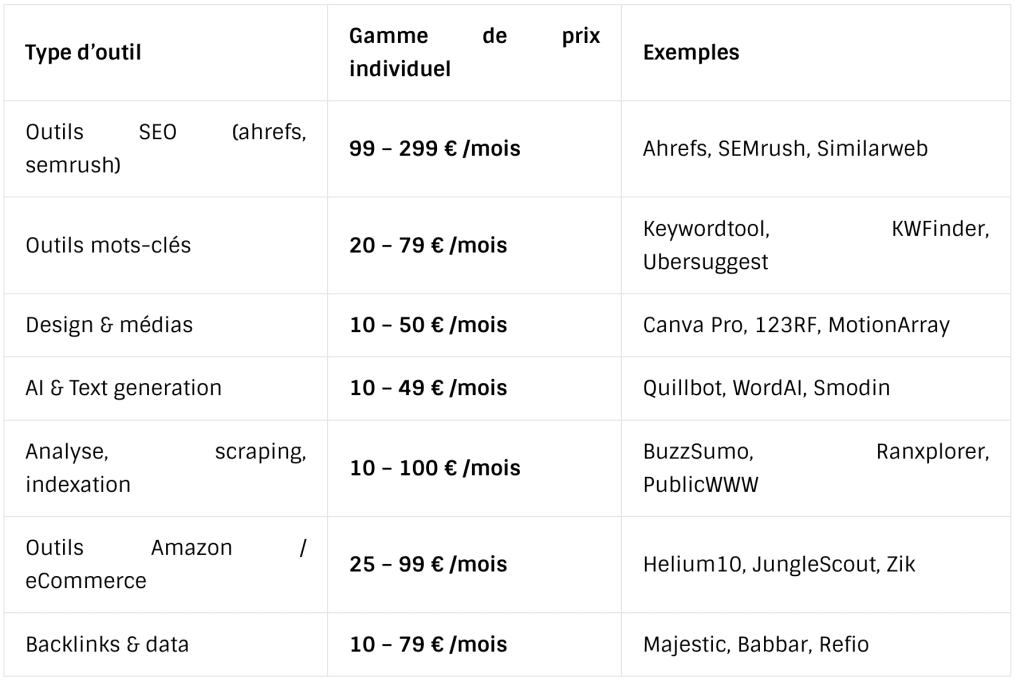
Task: Click the "10 – 50 € /mois" price
Action: [428, 325]
